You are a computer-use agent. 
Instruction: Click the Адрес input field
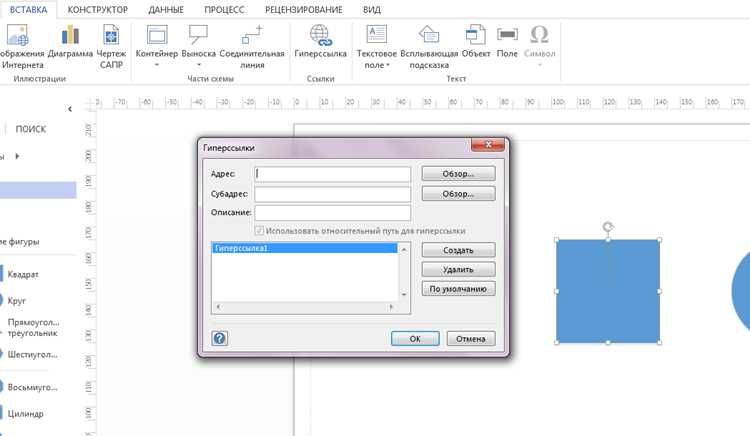pyautogui.click(x=332, y=174)
